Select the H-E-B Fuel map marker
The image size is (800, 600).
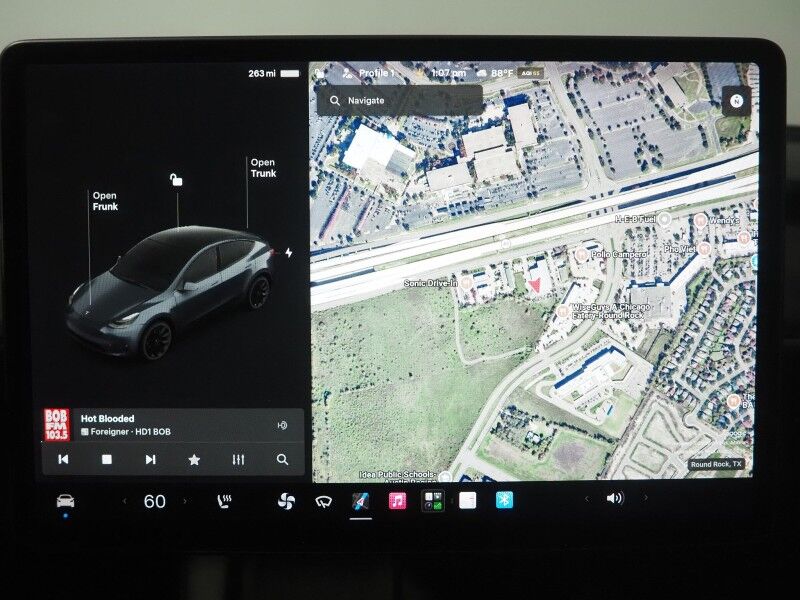664,219
